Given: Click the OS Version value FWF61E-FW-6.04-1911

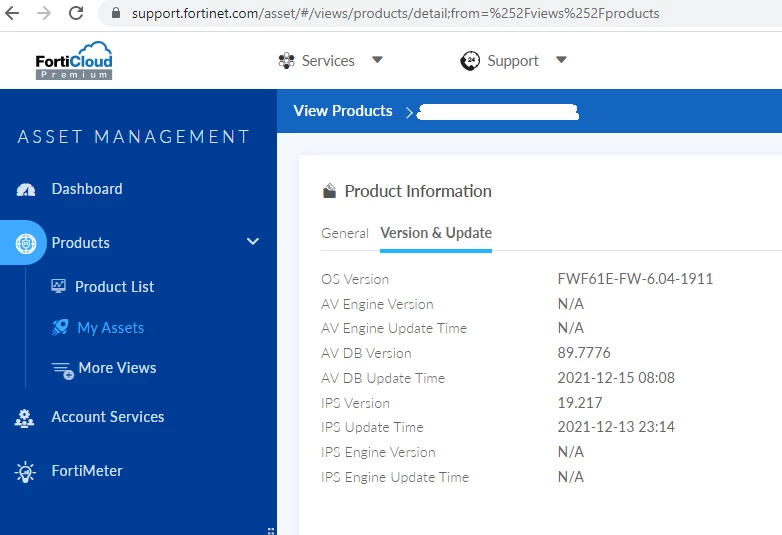Looking at the screenshot, I should coord(635,279).
